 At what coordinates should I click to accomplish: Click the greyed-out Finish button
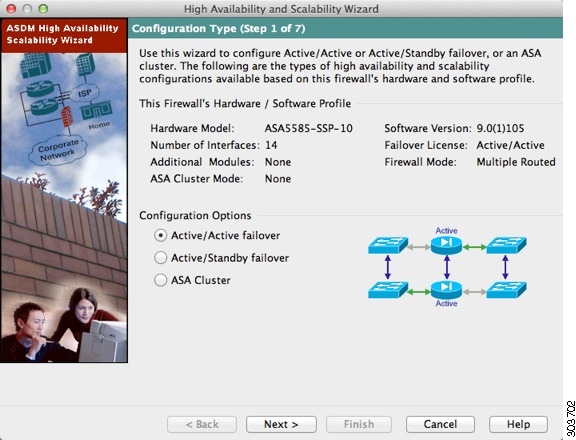tap(359, 424)
